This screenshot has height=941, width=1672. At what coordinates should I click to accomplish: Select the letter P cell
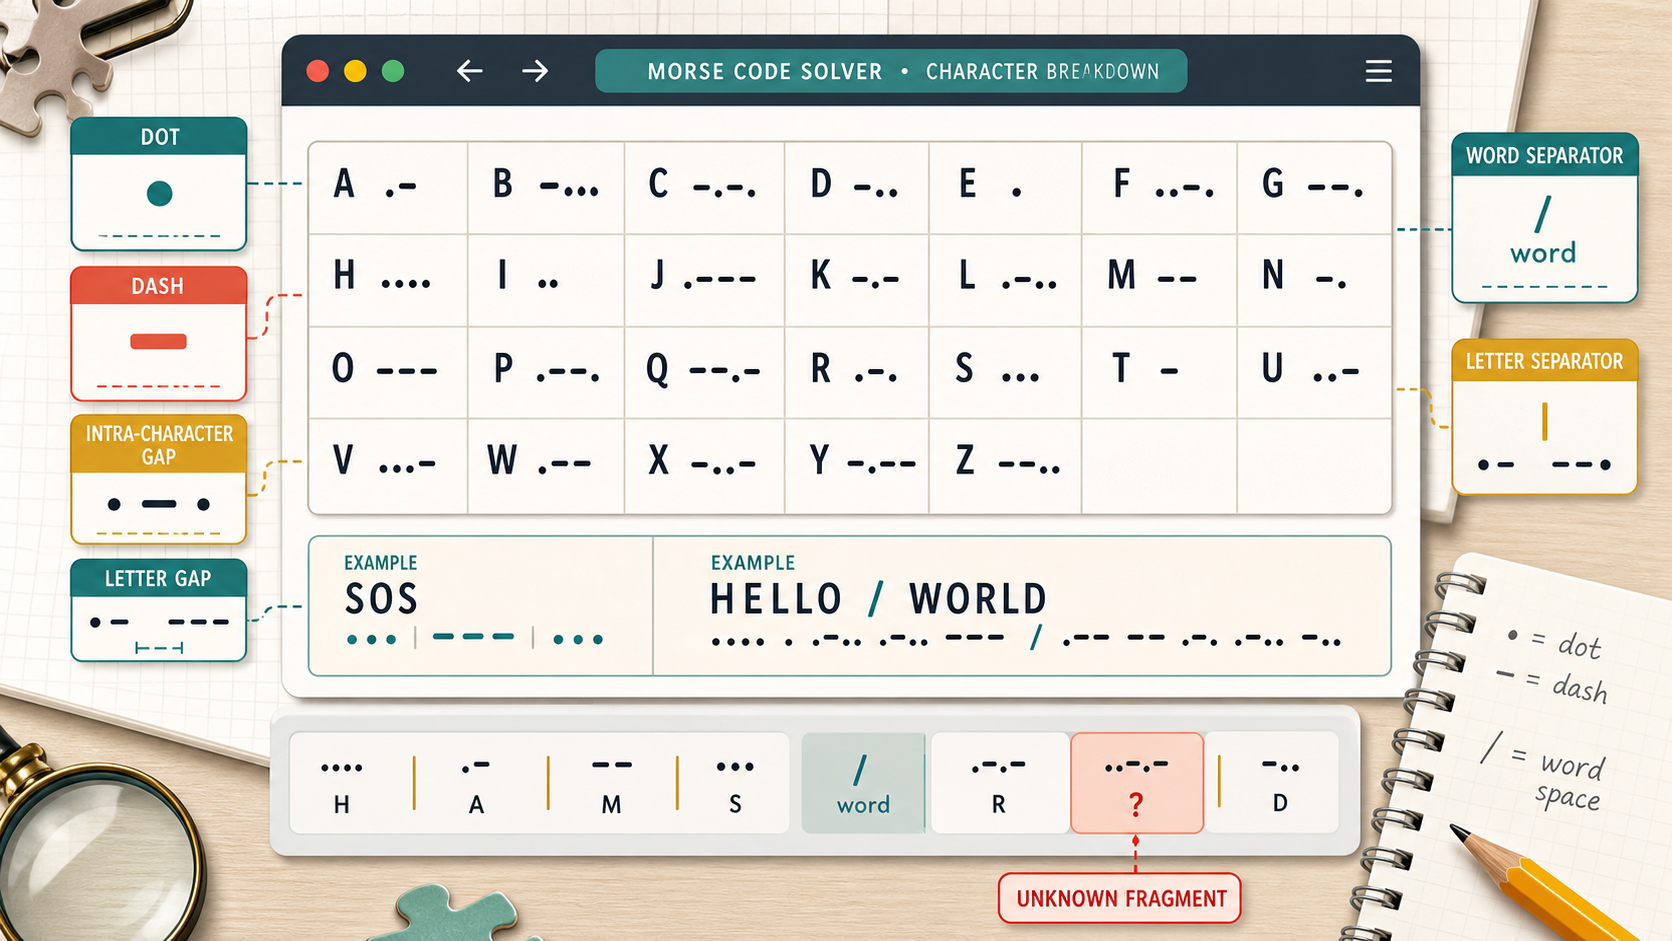pyautogui.click(x=546, y=372)
